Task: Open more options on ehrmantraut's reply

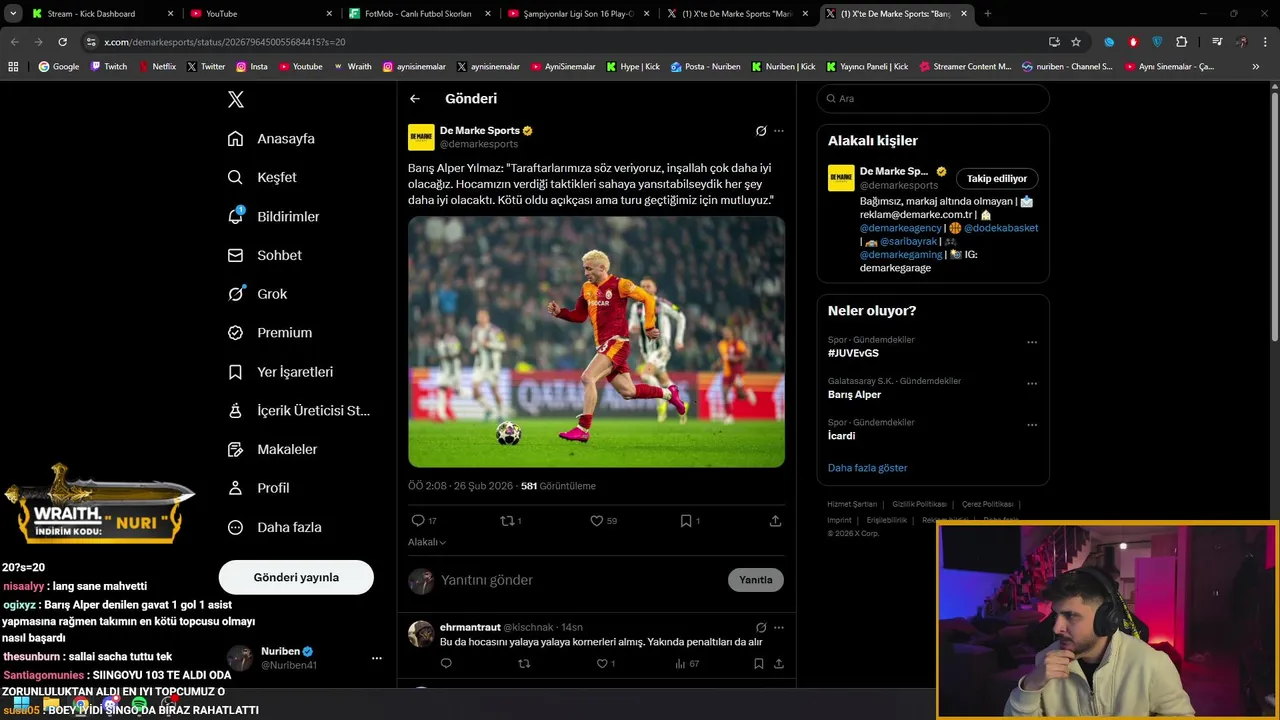Action: (779, 628)
